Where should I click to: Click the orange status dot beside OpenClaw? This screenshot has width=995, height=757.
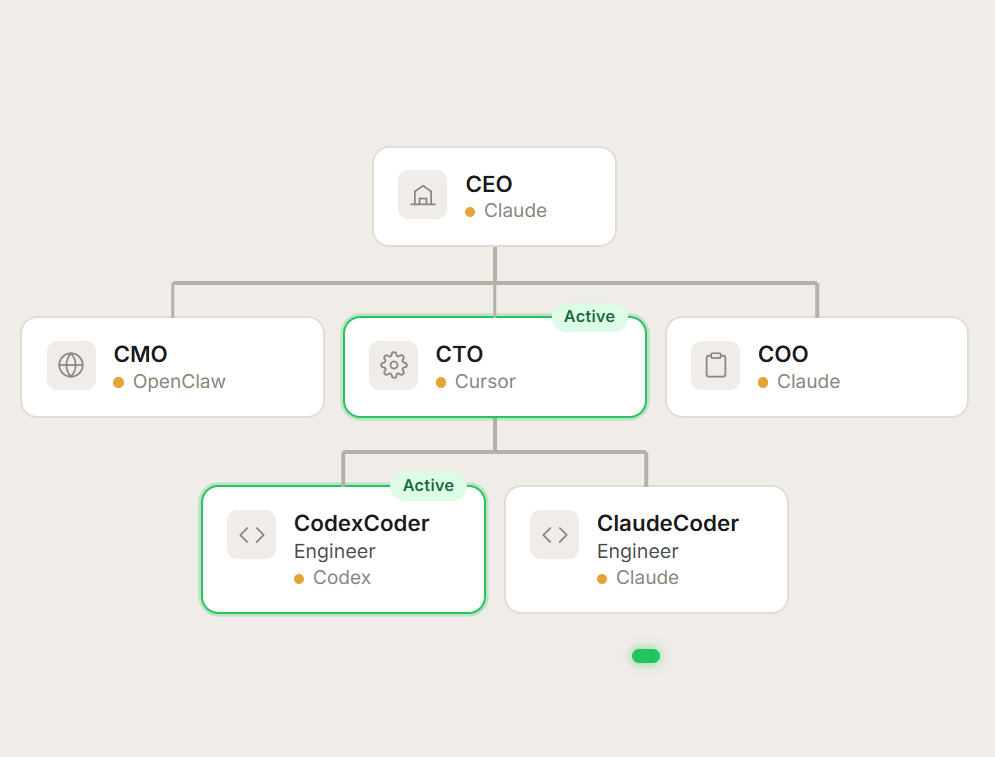click(x=118, y=382)
